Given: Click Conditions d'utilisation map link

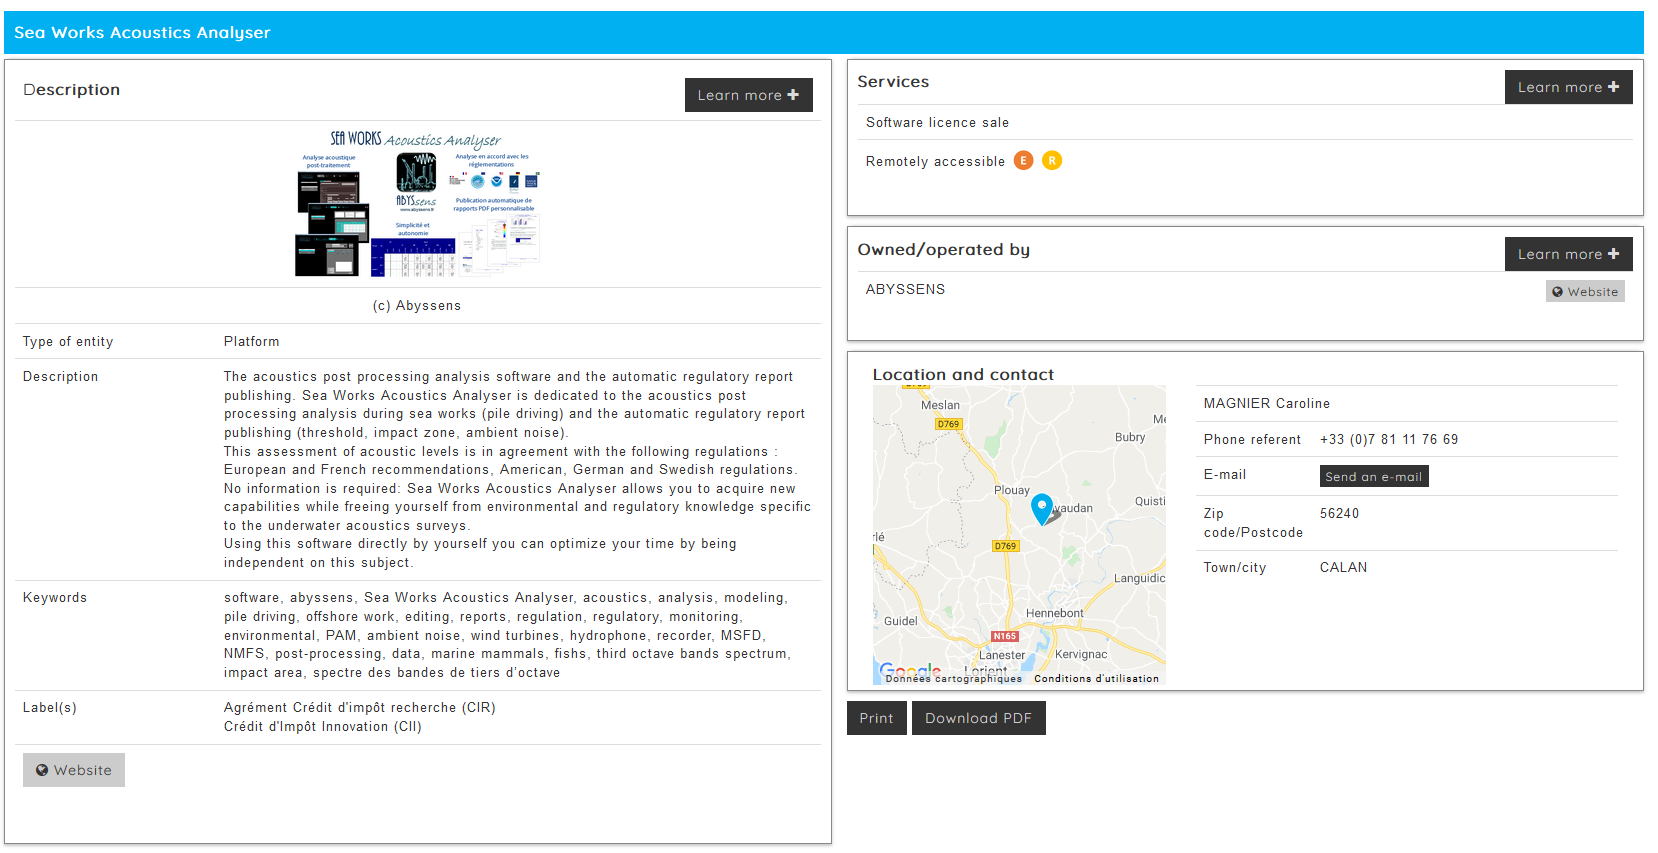Looking at the screenshot, I should click(x=1096, y=678).
